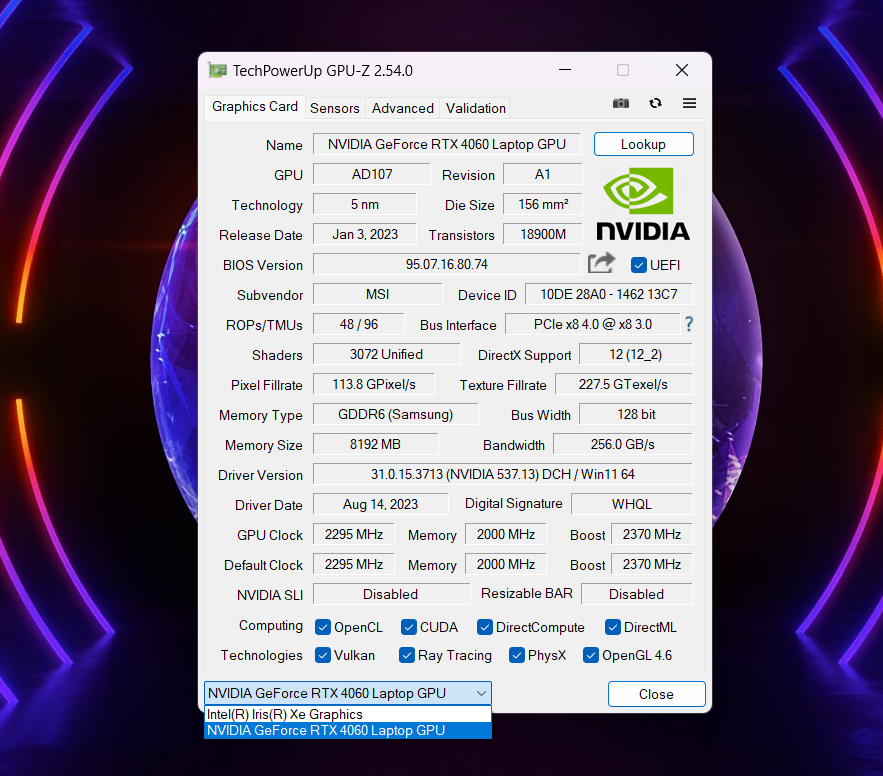Click Texture Fillrate 227.5 GTexel/s

click(x=623, y=384)
